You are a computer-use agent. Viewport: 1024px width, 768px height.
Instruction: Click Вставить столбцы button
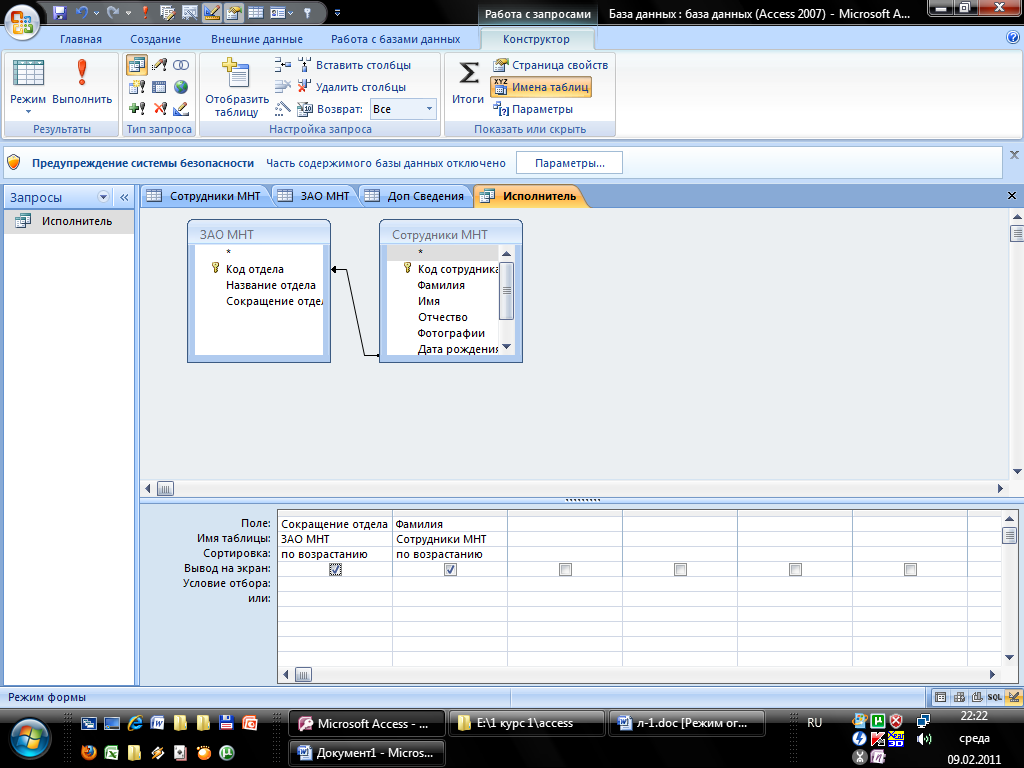pyautogui.click(x=355, y=65)
